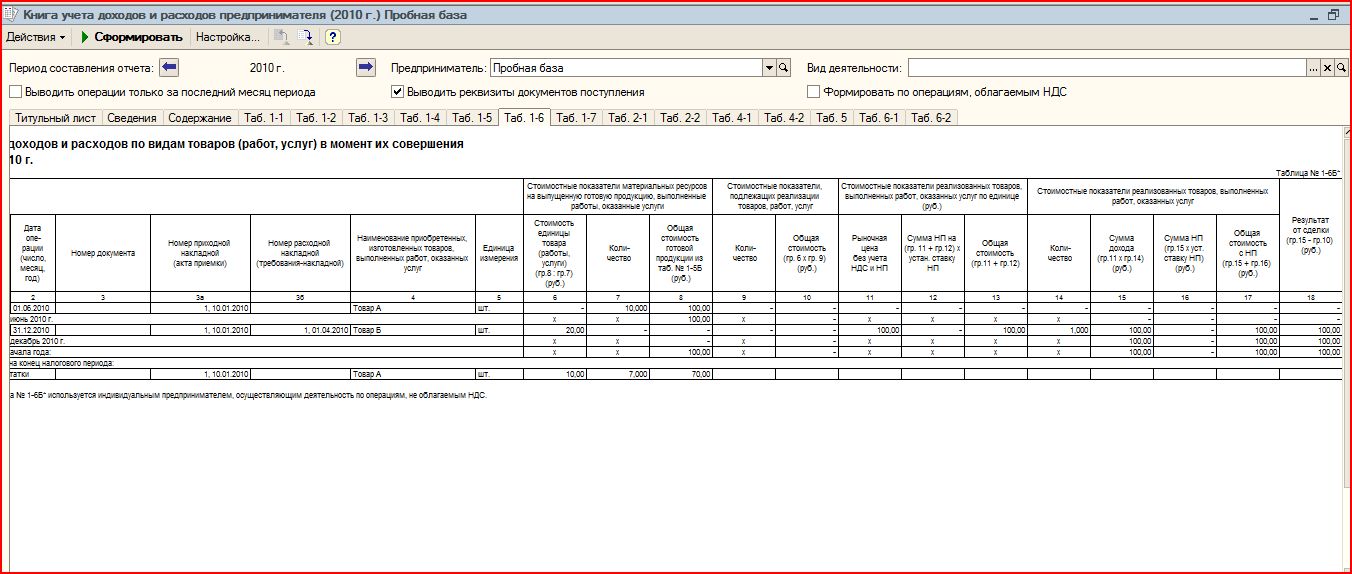The width and height of the screenshot is (1352, 574).
Task: Open the Настройка... settings button
Action: coord(227,37)
